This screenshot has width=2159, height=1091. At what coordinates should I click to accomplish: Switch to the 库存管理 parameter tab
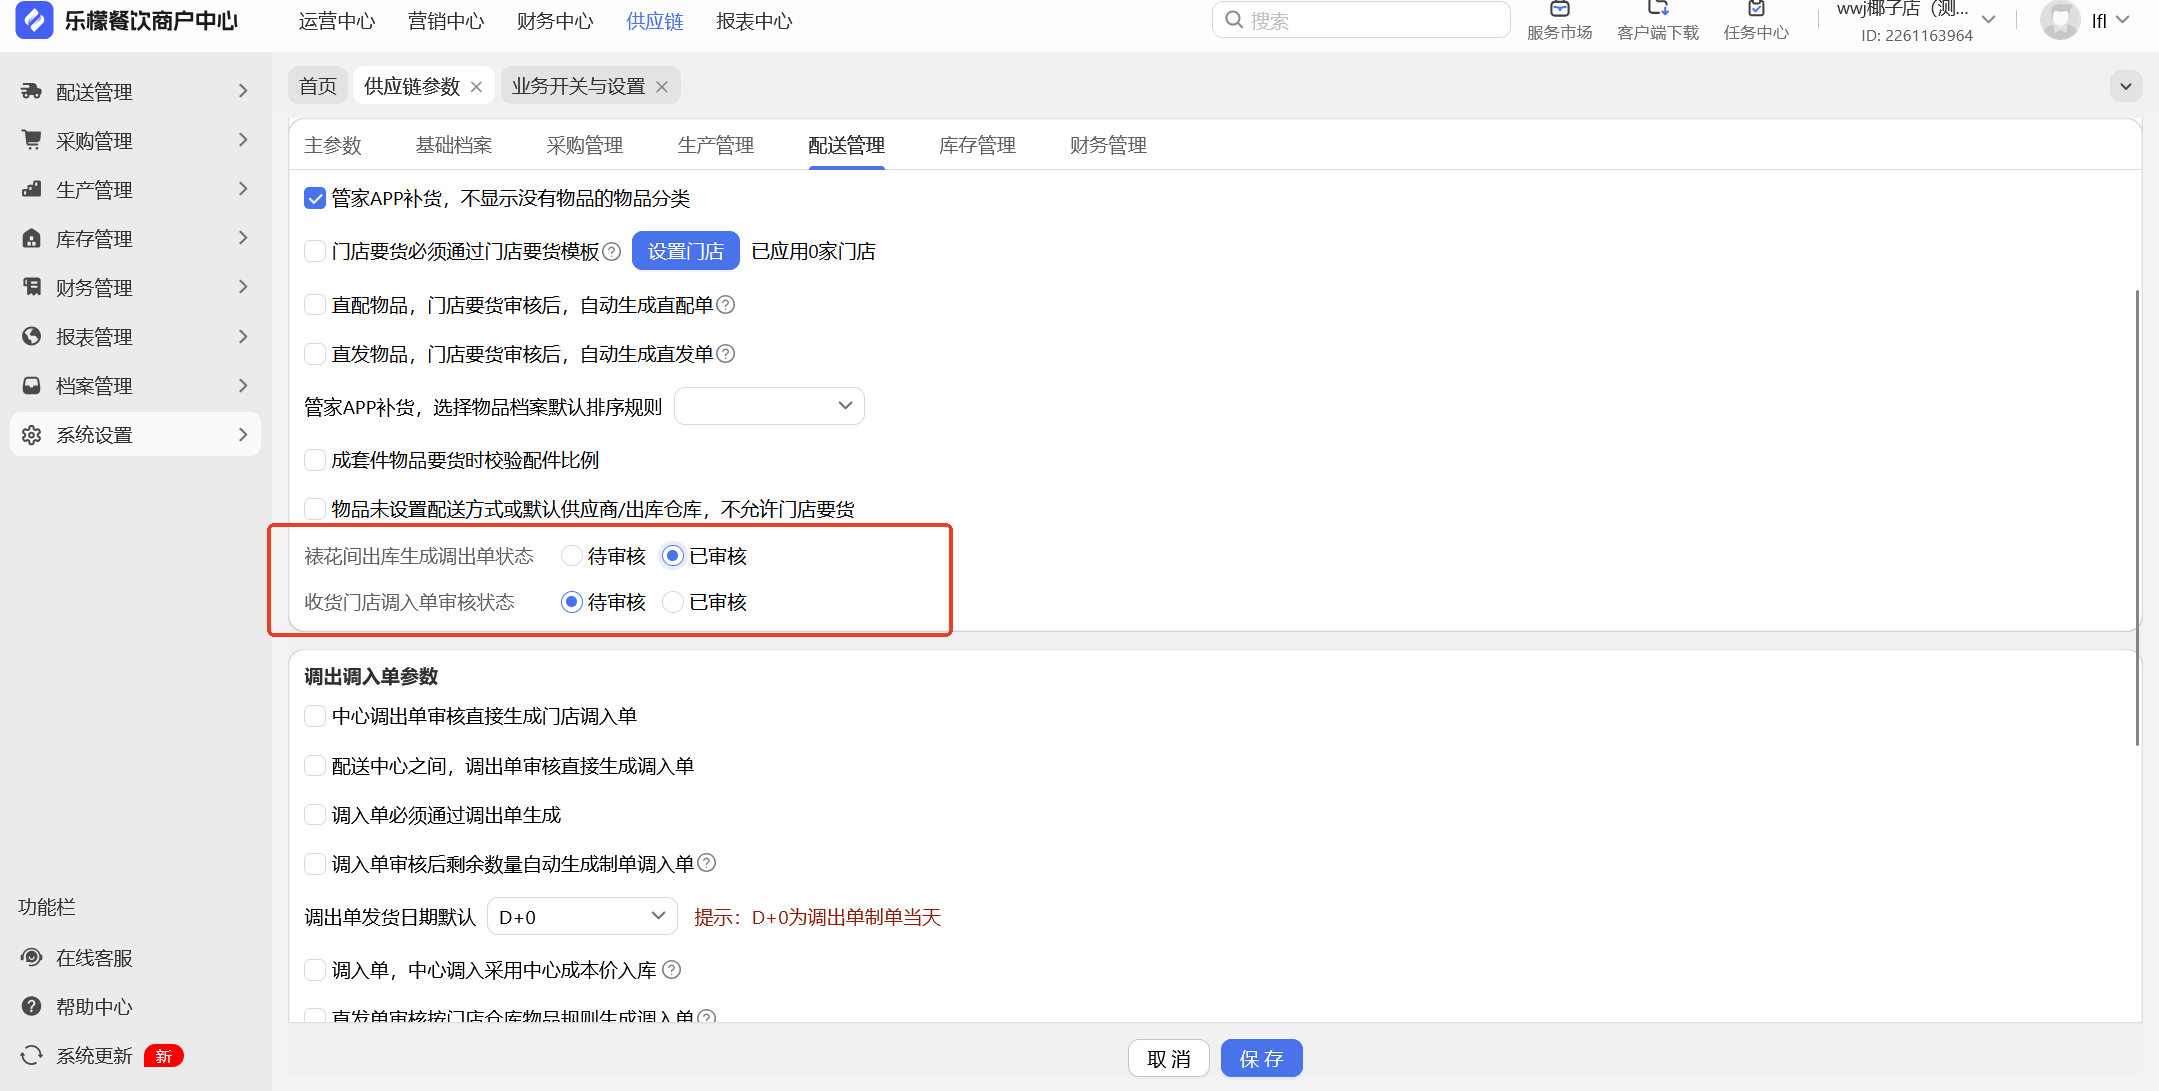pos(977,146)
